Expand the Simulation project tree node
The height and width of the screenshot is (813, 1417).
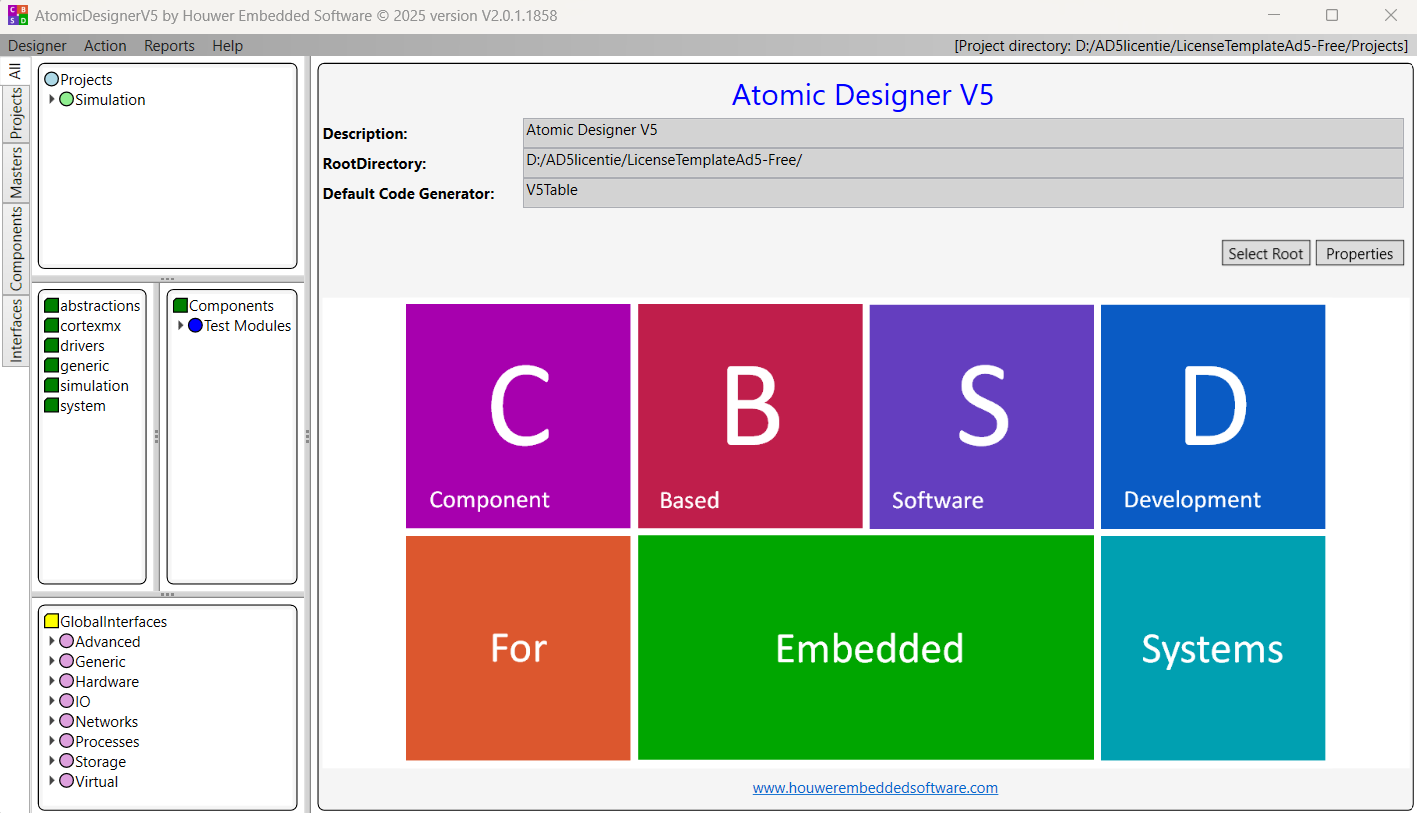(52, 100)
